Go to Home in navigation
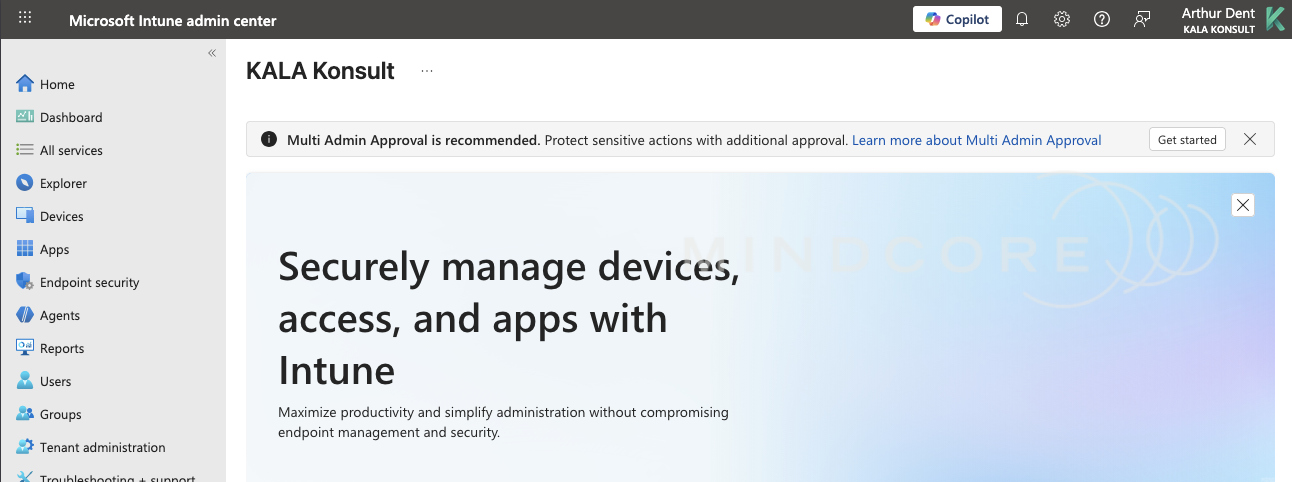 point(57,85)
